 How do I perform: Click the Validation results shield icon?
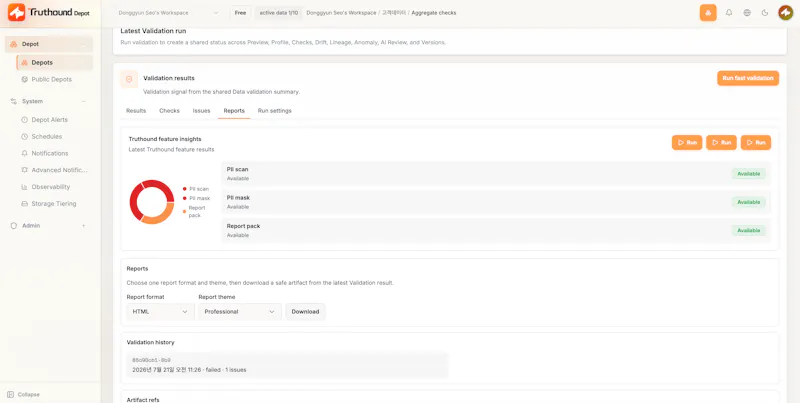point(129,79)
